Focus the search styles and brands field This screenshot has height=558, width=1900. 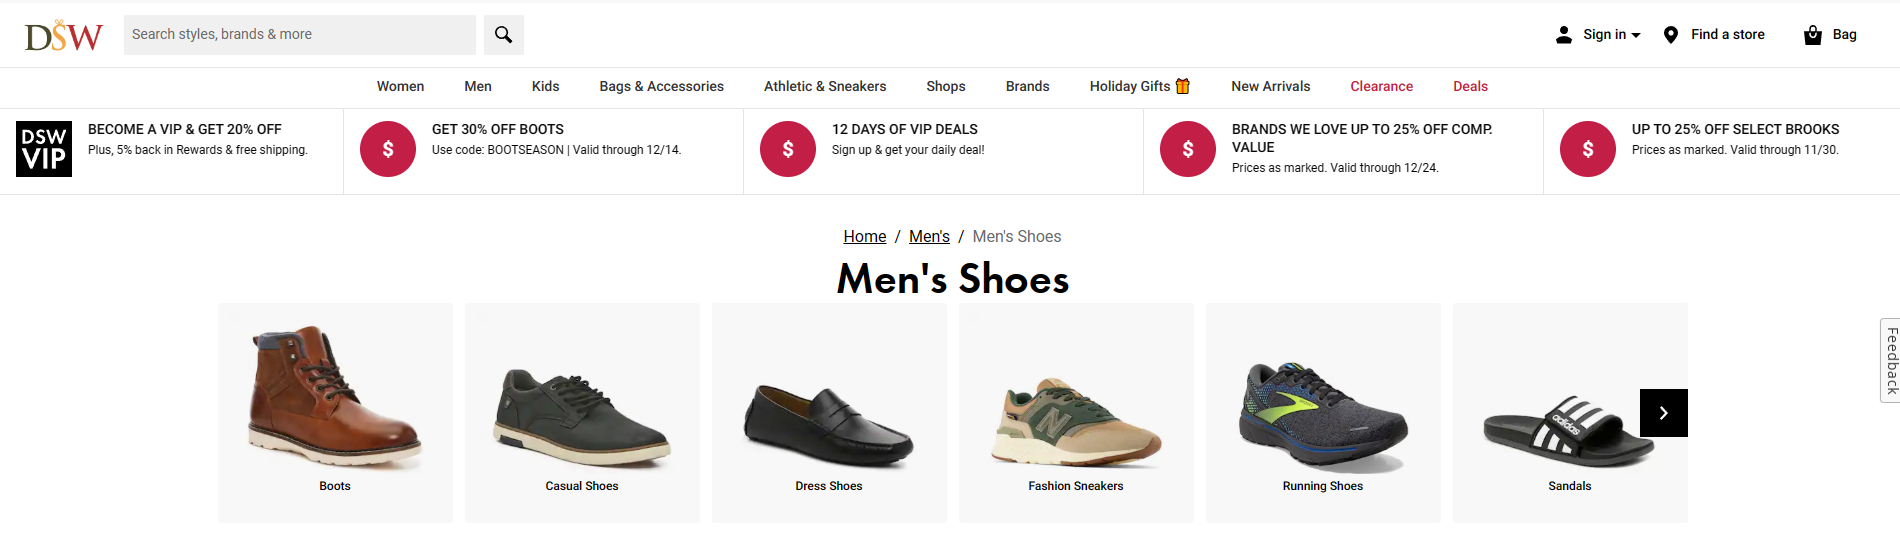point(299,35)
